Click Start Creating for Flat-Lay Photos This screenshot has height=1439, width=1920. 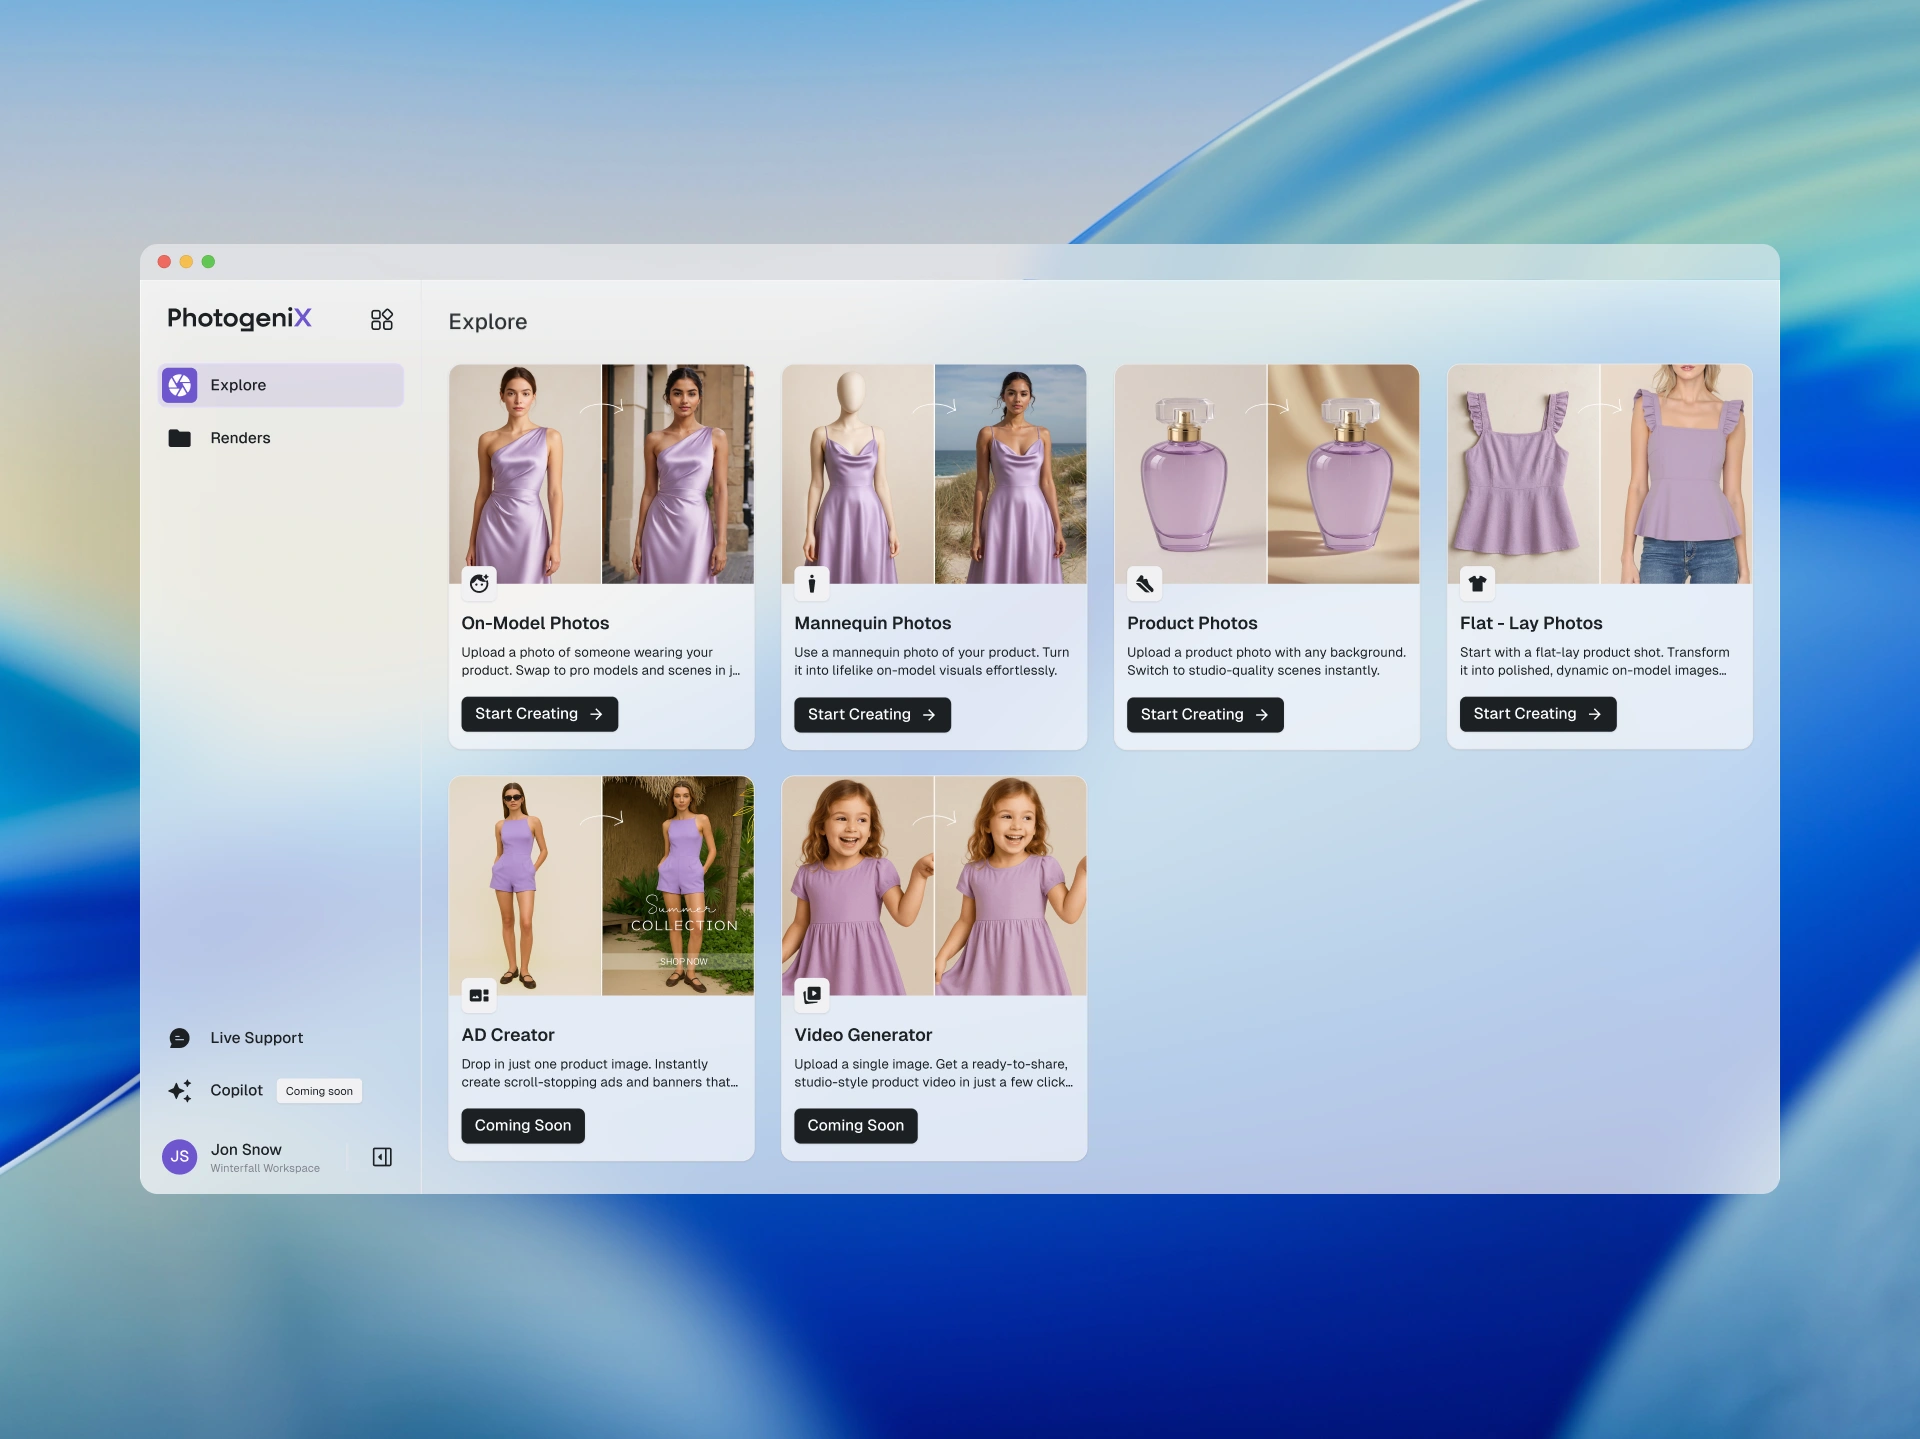1537,714
